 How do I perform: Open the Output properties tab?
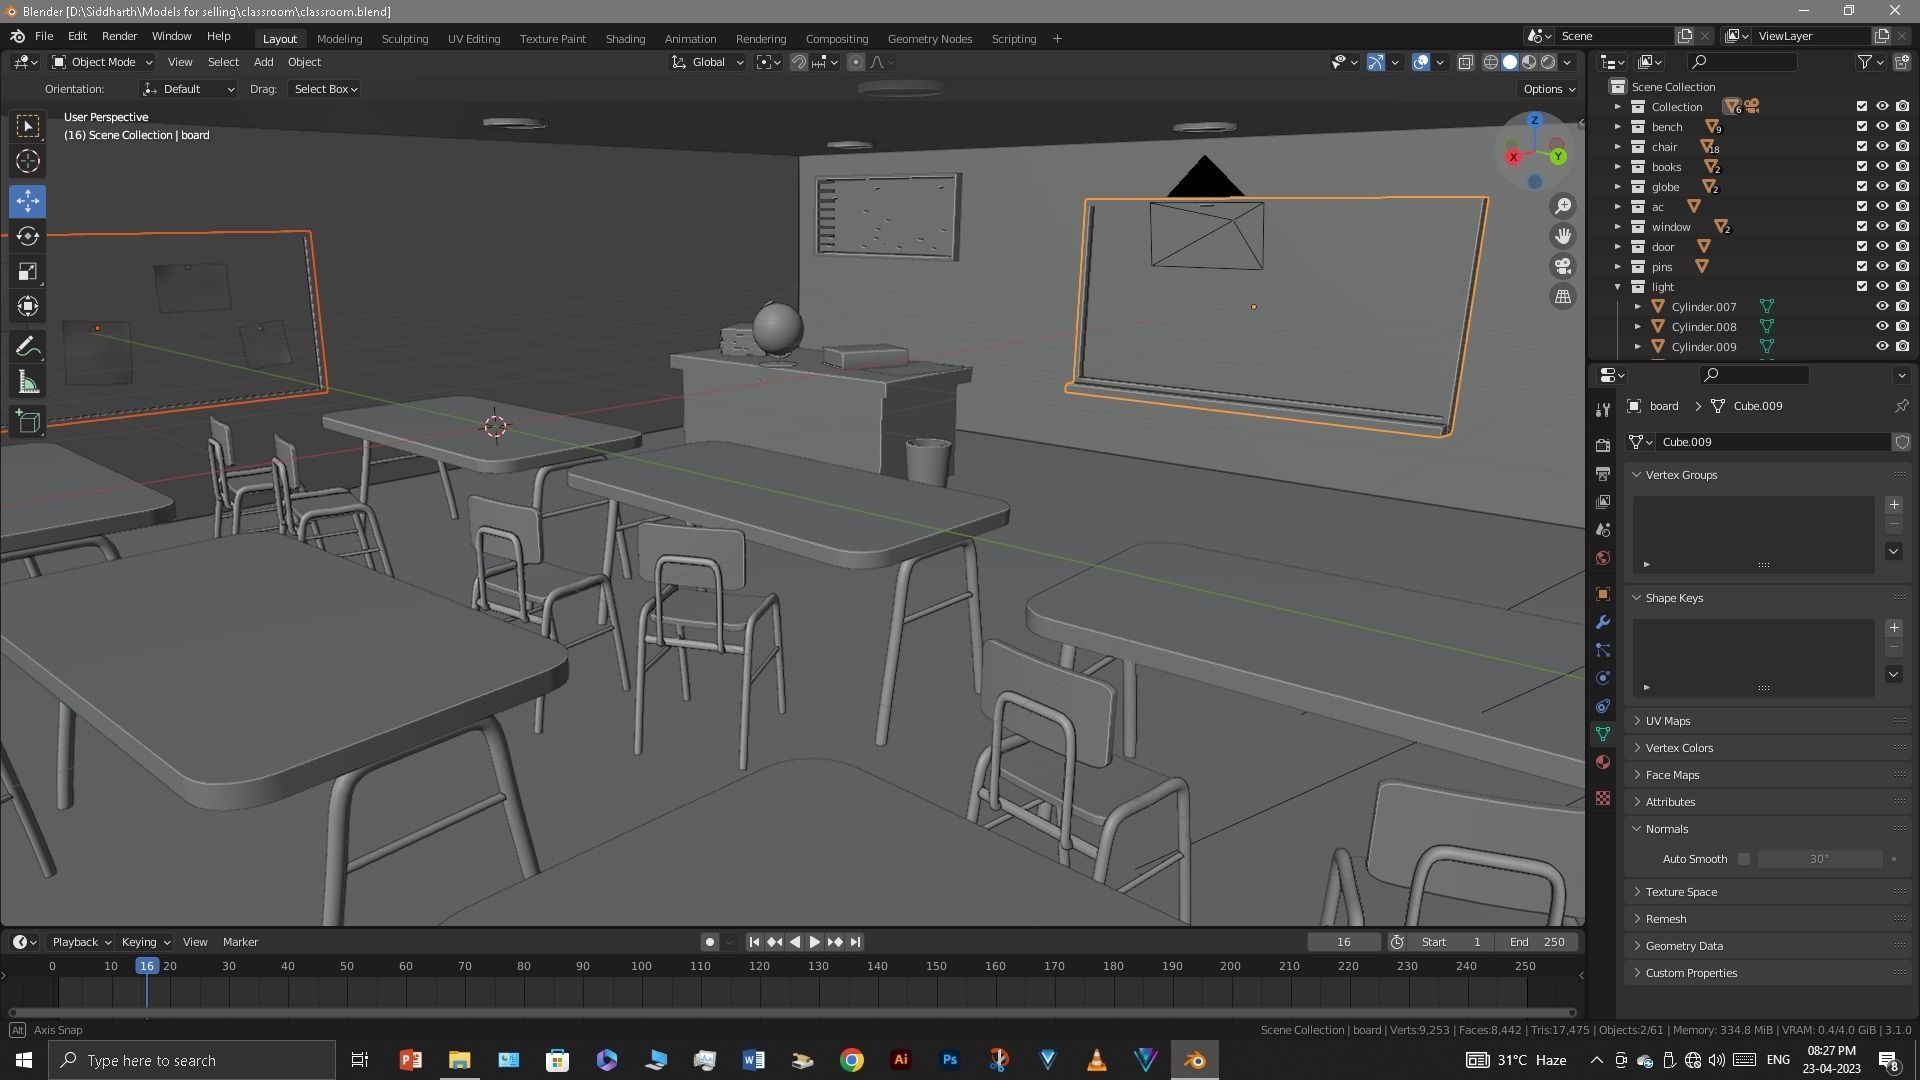point(1603,473)
